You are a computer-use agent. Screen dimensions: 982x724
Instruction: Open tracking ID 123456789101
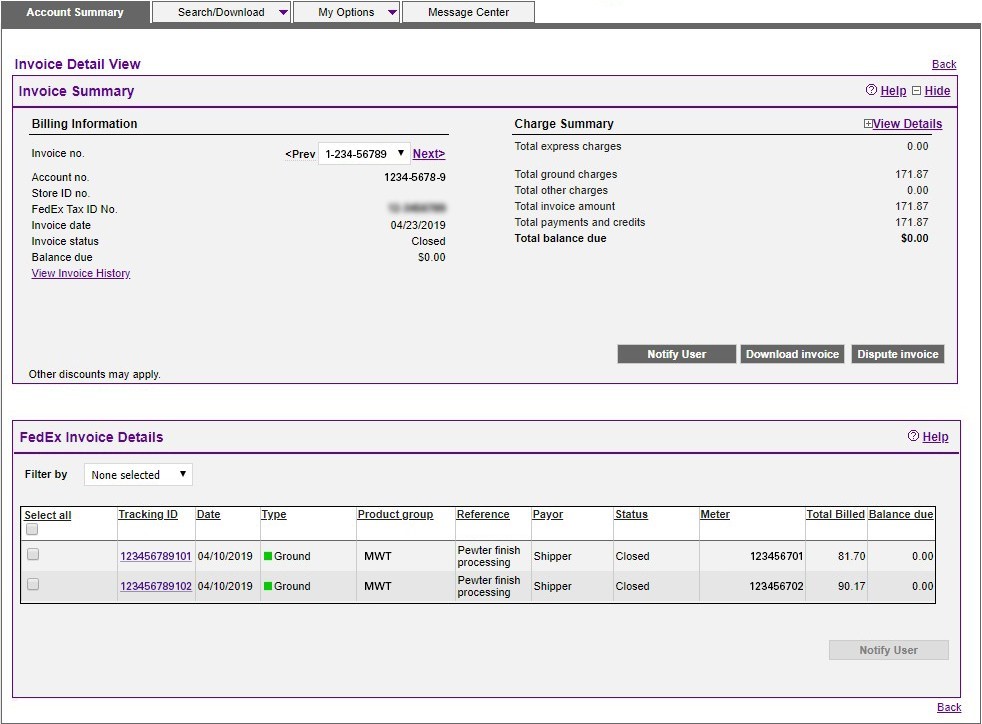pyautogui.click(x=156, y=556)
